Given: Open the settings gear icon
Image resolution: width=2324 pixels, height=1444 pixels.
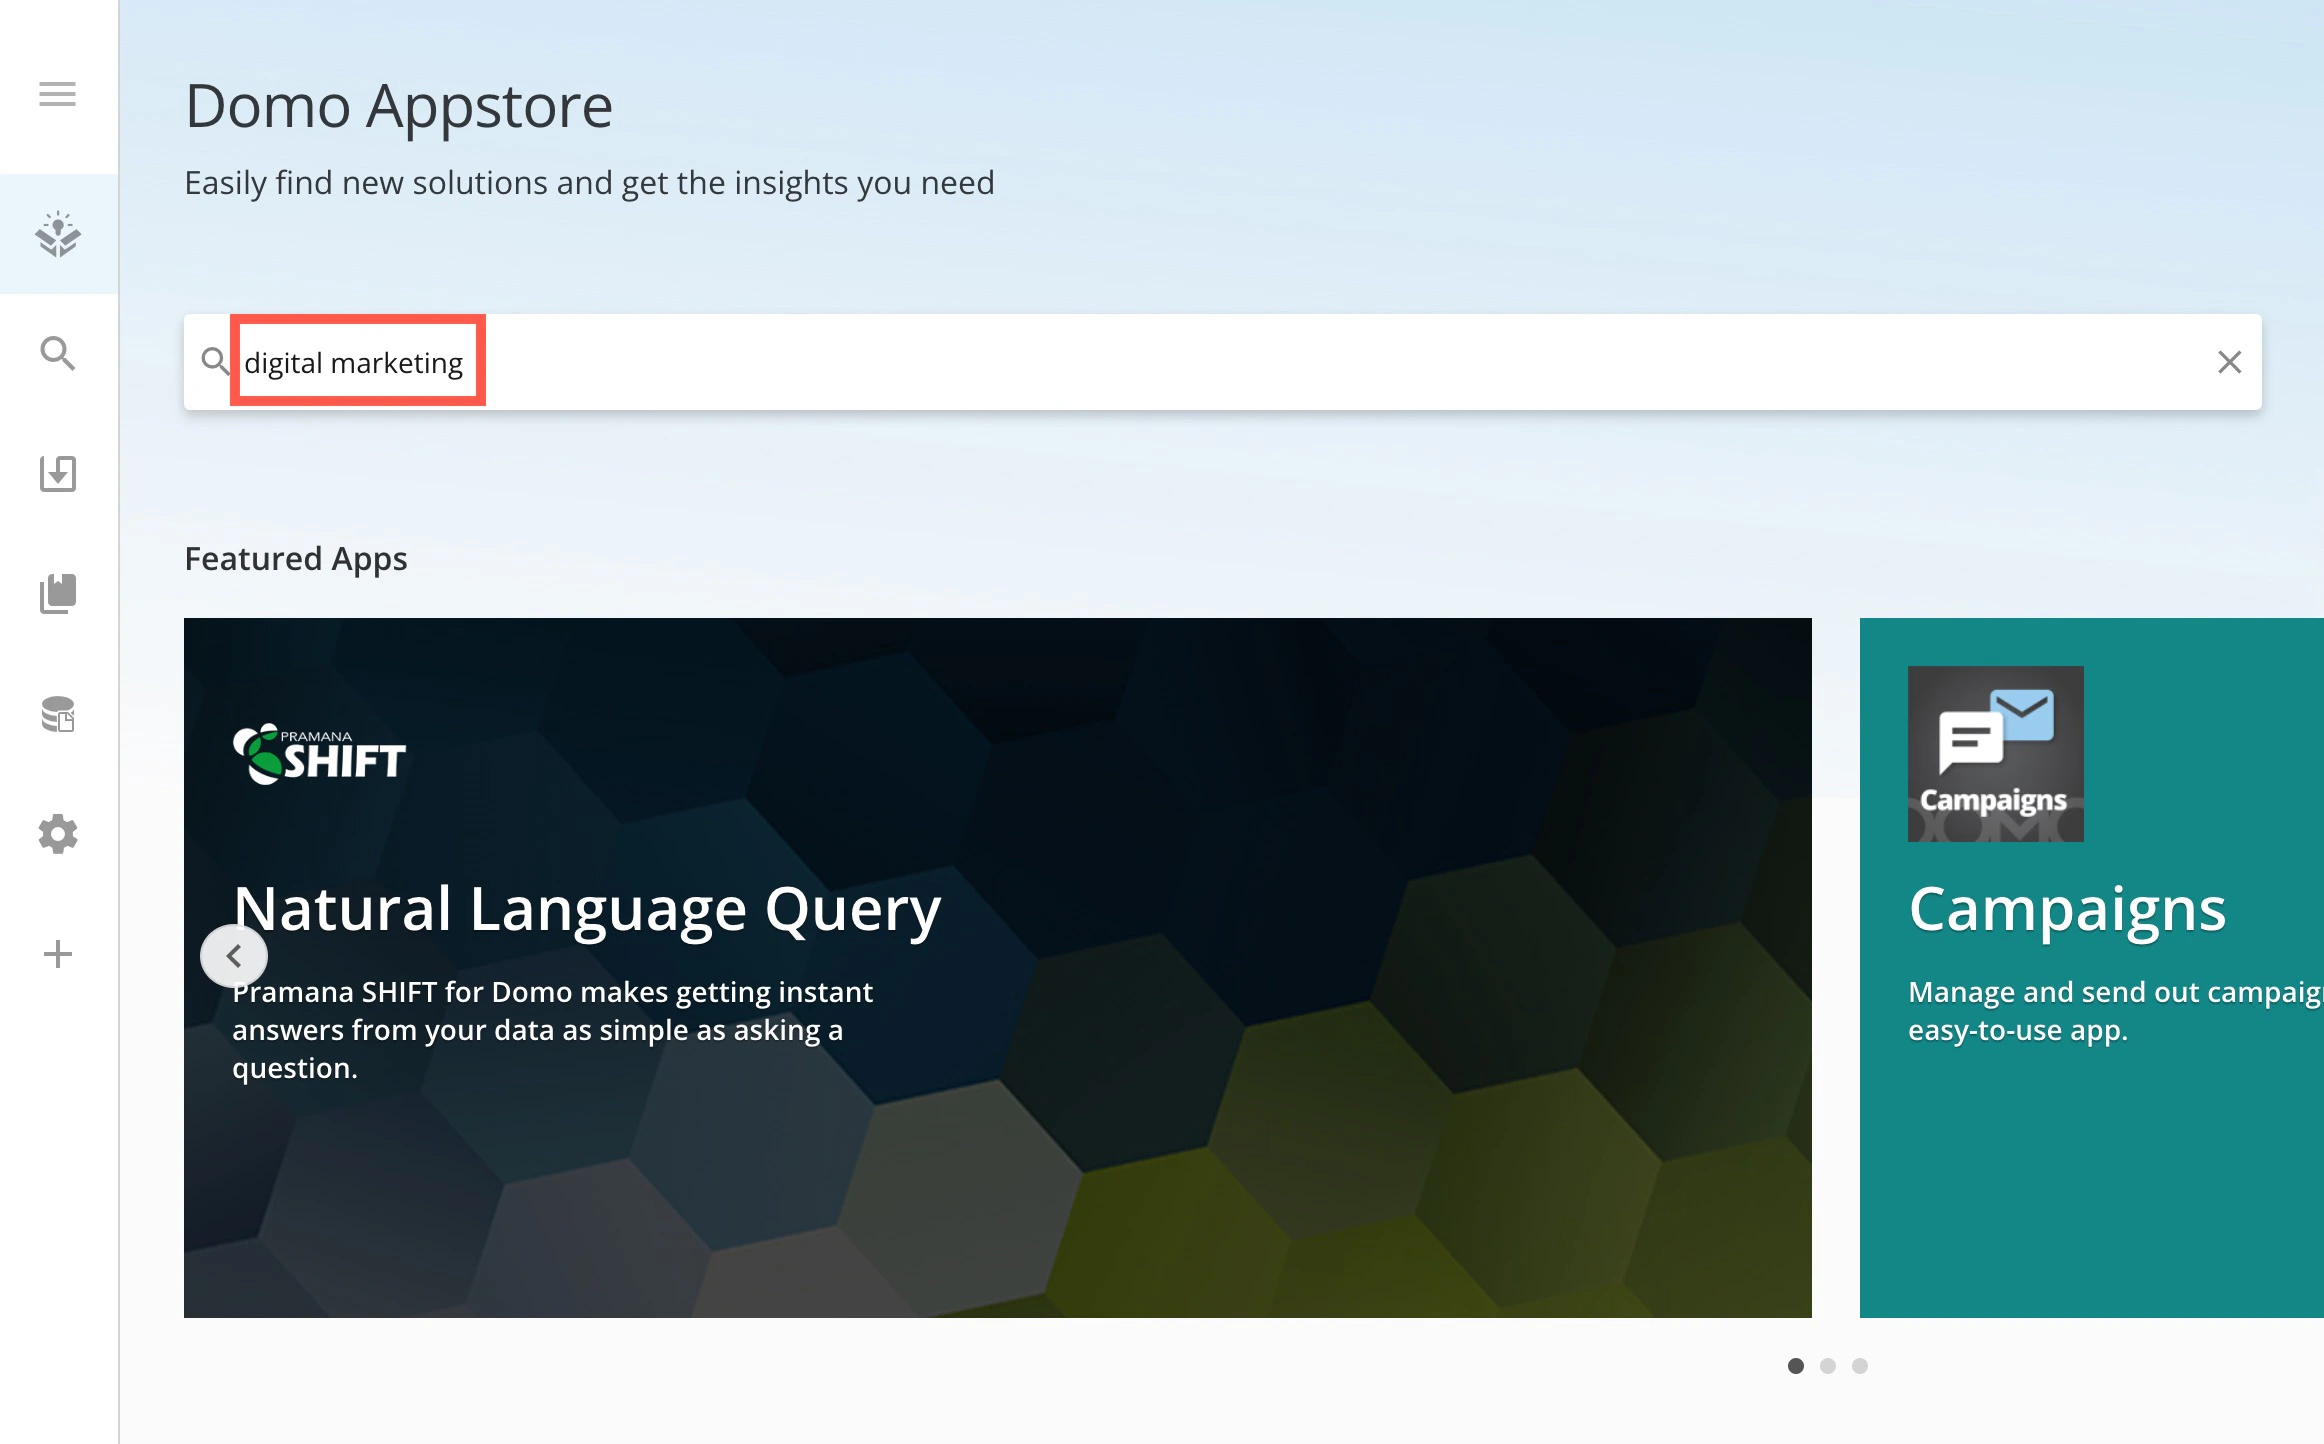Looking at the screenshot, I should 57,834.
